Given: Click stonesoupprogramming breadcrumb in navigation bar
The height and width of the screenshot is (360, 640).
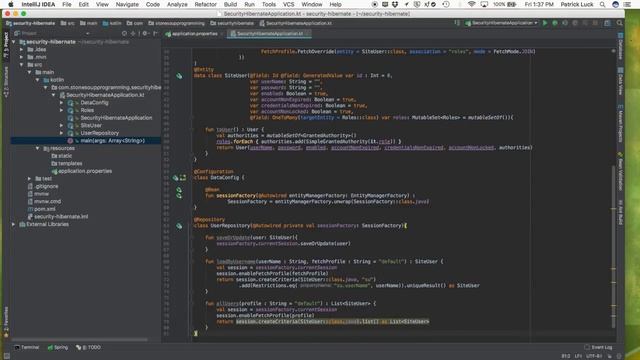Looking at the screenshot, I should coord(176,23).
